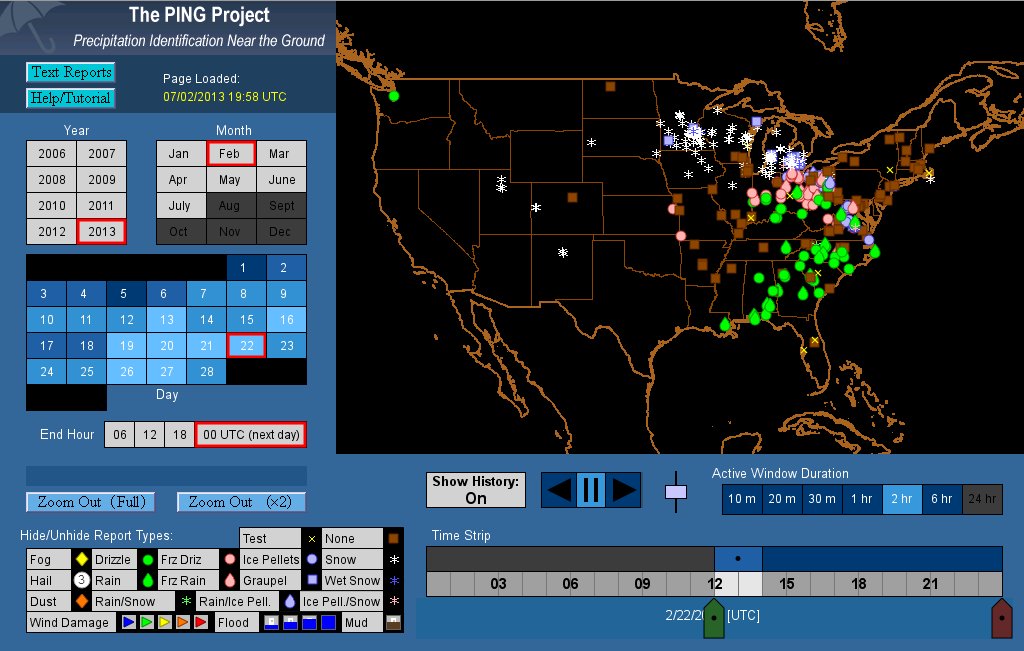Toggle Show History on/off
This screenshot has height=651, width=1024.
point(475,490)
